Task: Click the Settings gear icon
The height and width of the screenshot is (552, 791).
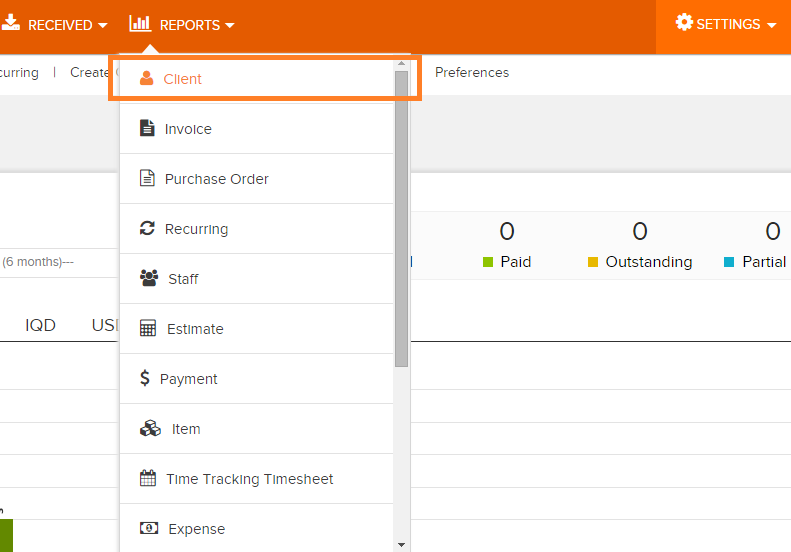Action: click(x=684, y=22)
